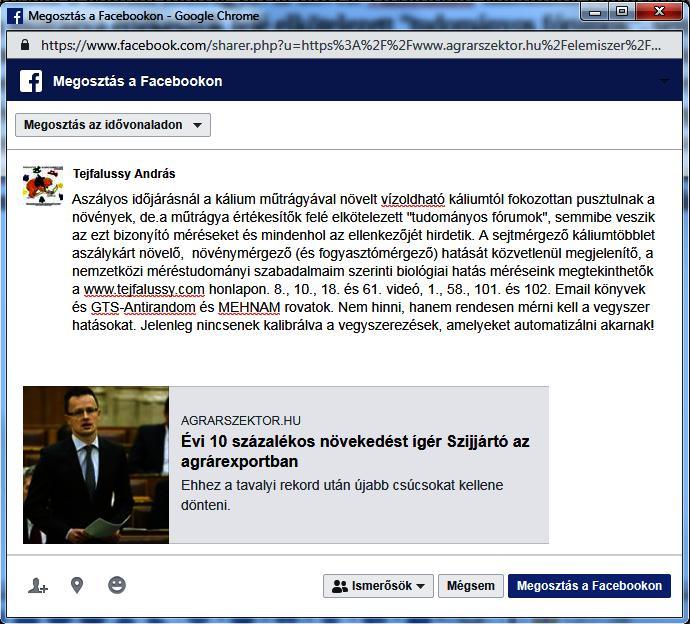Open the feeling/emoji smiley icon
The width and height of the screenshot is (690, 624).
click(x=117, y=585)
